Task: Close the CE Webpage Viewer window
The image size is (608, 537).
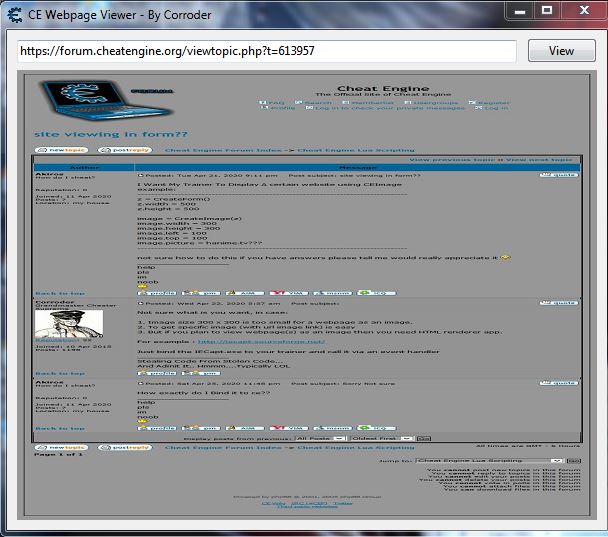Action: pyautogui.click(x=584, y=10)
